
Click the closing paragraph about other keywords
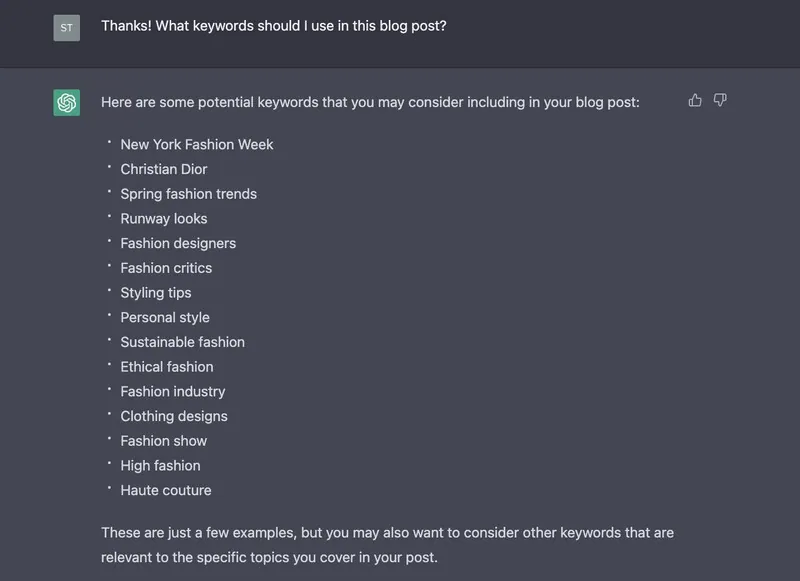[x=387, y=545]
